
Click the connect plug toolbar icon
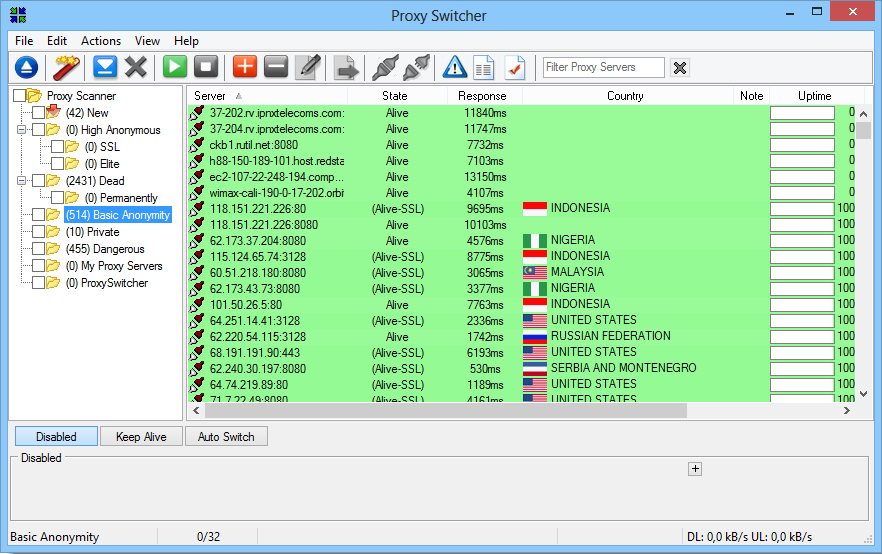(x=385, y=67)
